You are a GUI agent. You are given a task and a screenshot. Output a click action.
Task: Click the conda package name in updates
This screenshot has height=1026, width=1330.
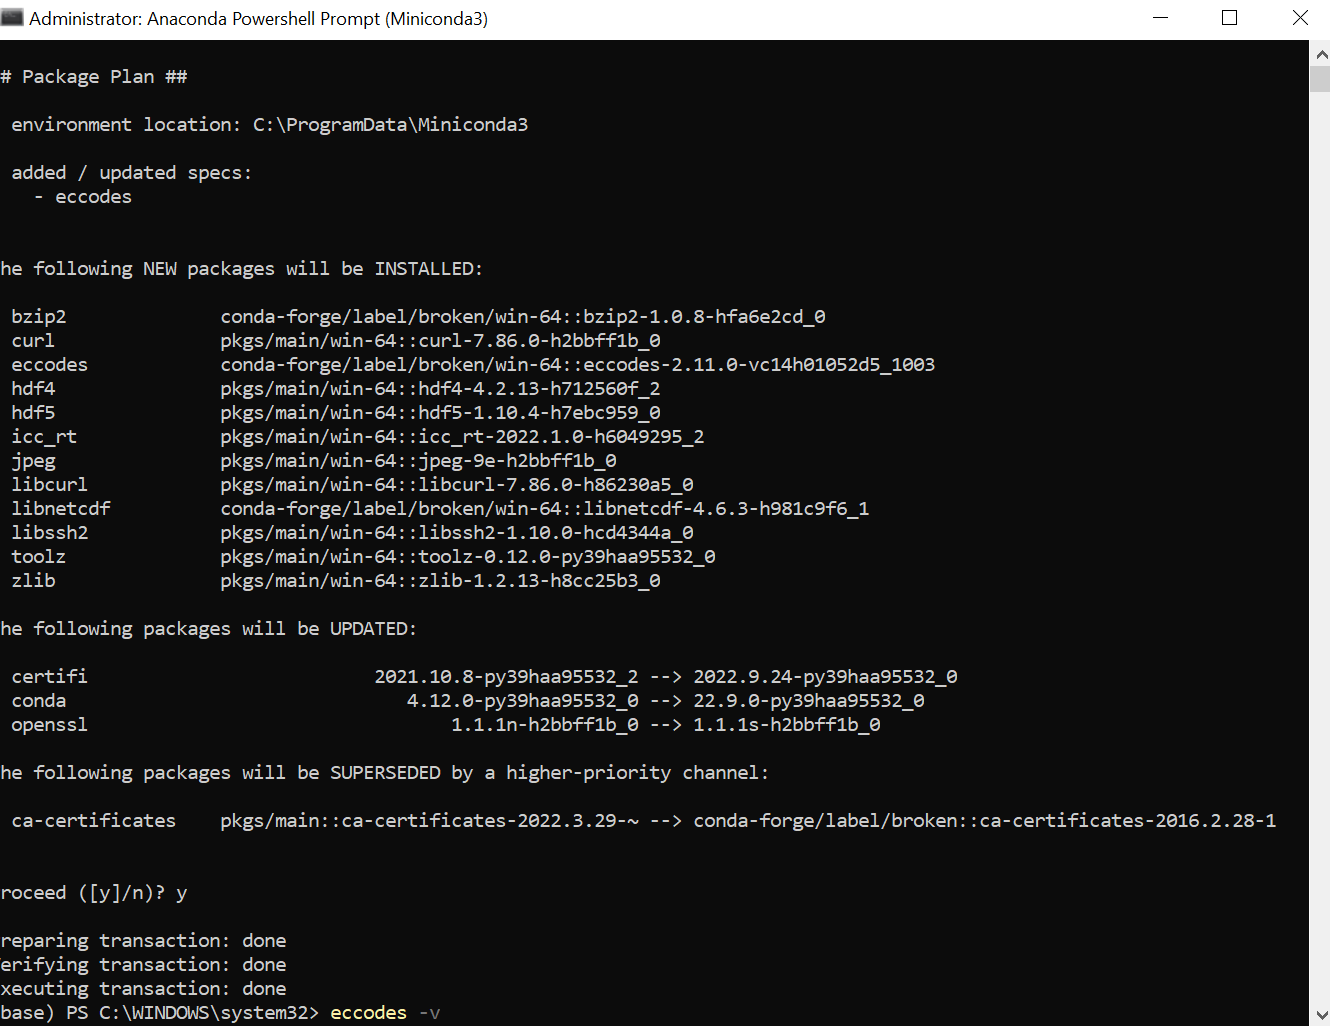tap(39, 701)
